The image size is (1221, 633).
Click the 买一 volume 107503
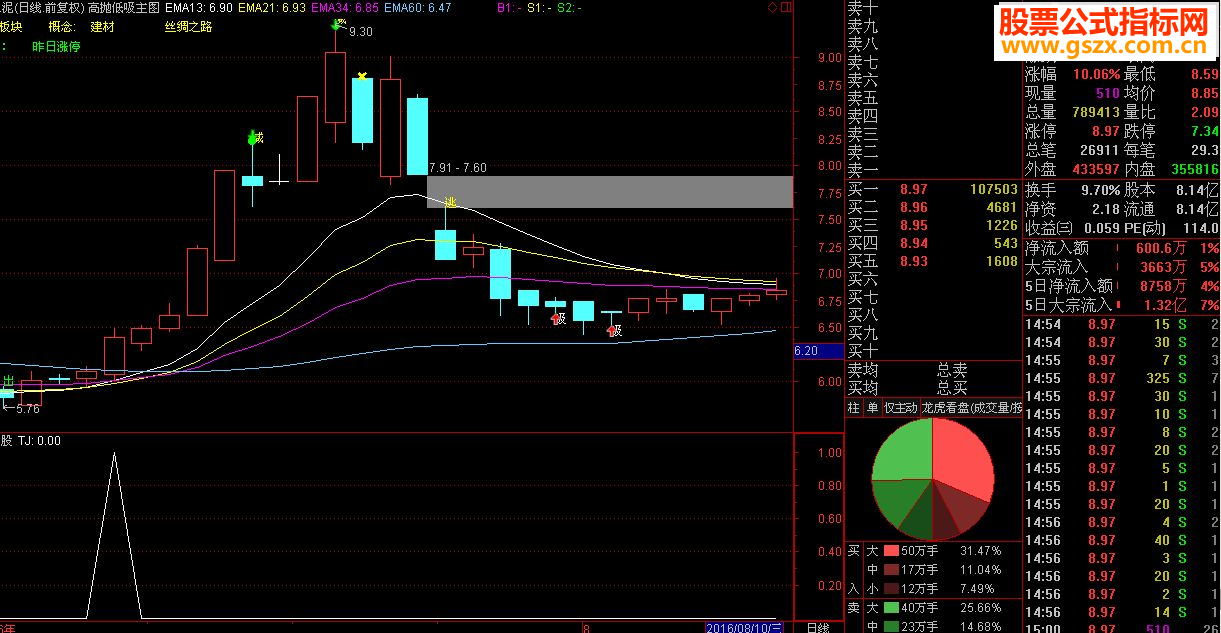[x=993, y=189]
